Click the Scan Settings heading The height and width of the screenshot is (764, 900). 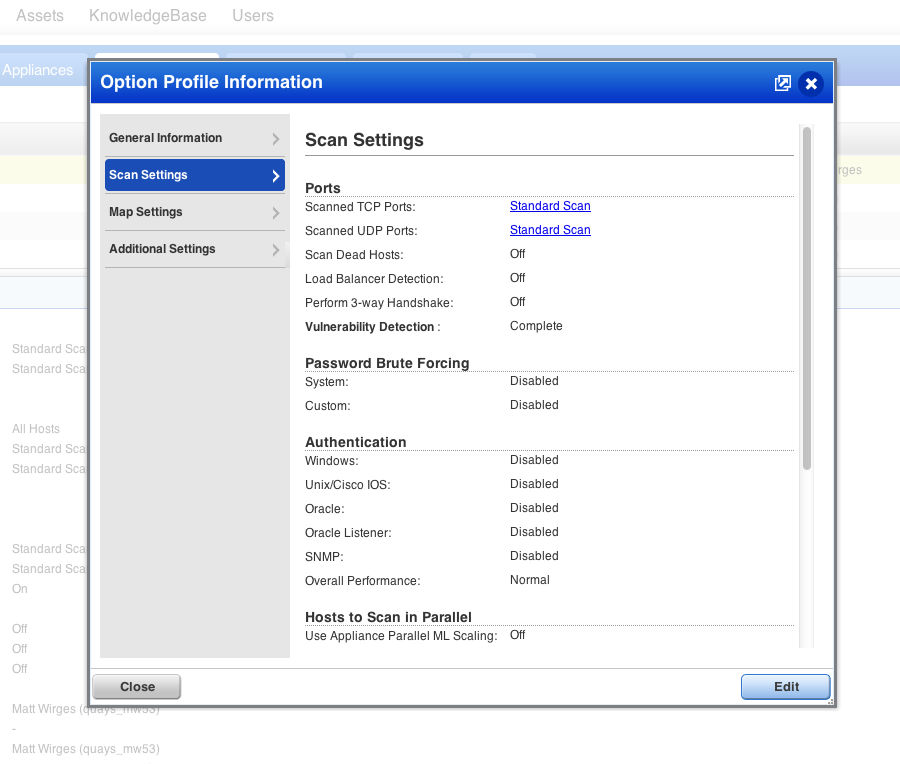[364, 140]
